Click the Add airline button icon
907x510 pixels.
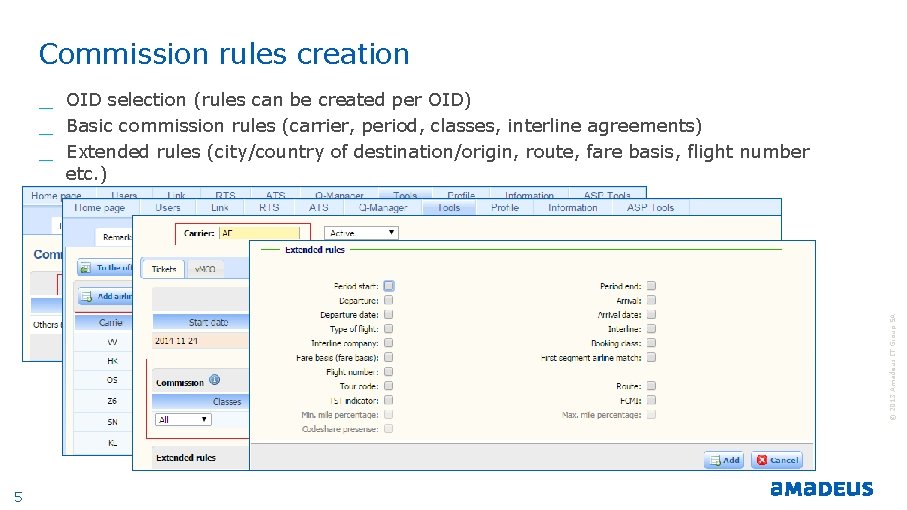(x=87, y=297)
